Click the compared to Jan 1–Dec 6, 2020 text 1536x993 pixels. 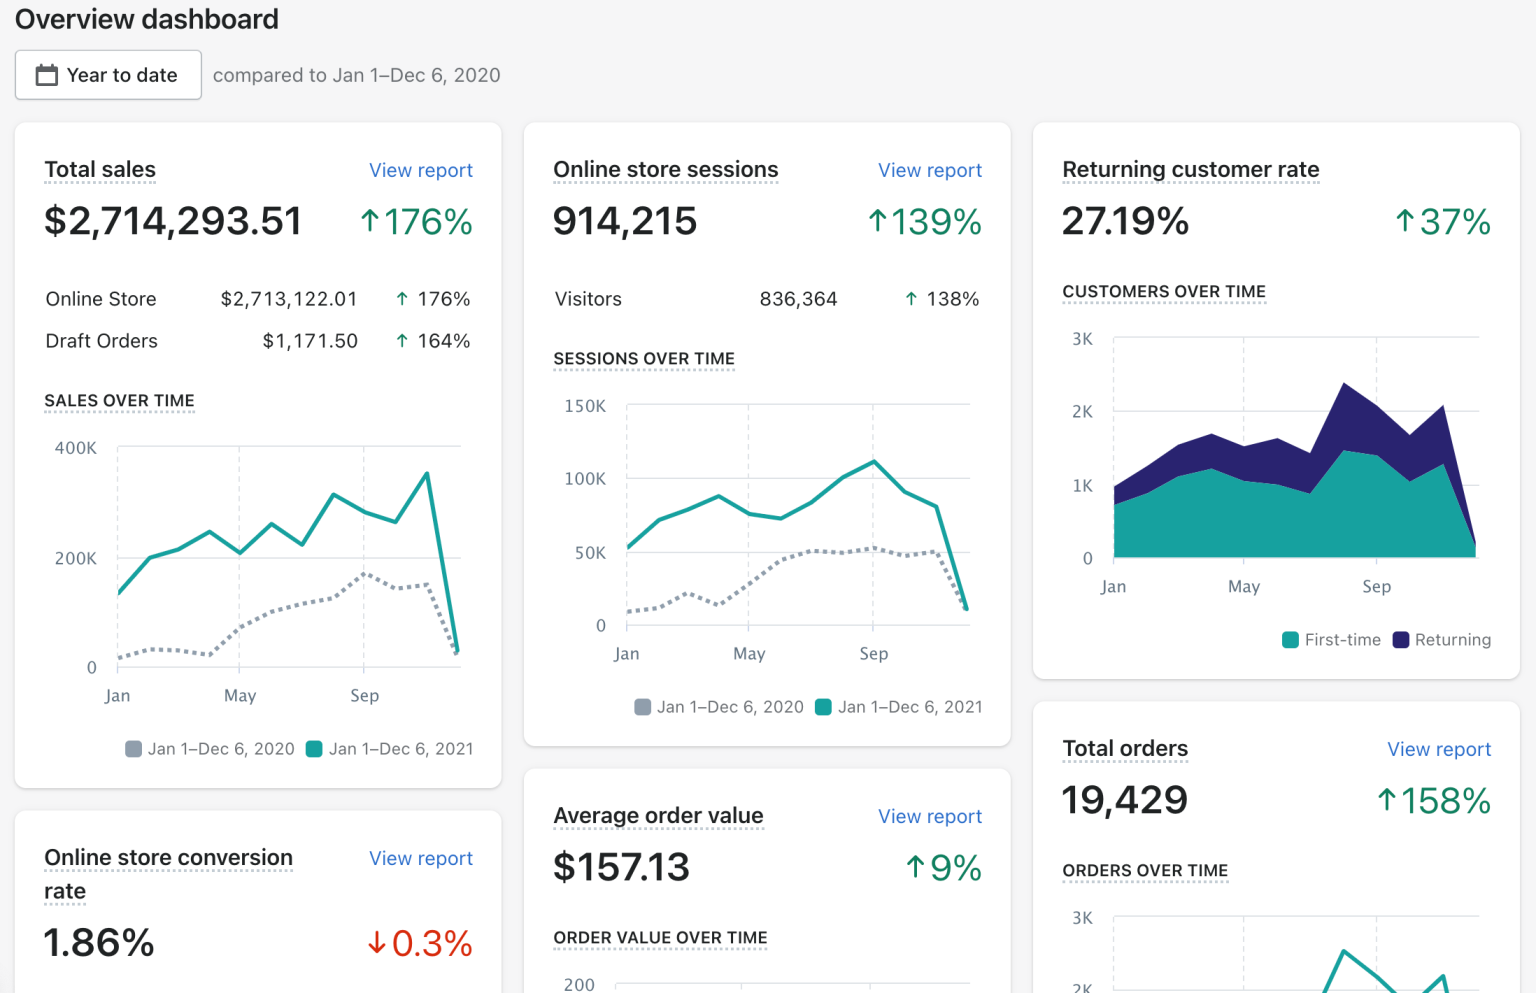[357, 75]
